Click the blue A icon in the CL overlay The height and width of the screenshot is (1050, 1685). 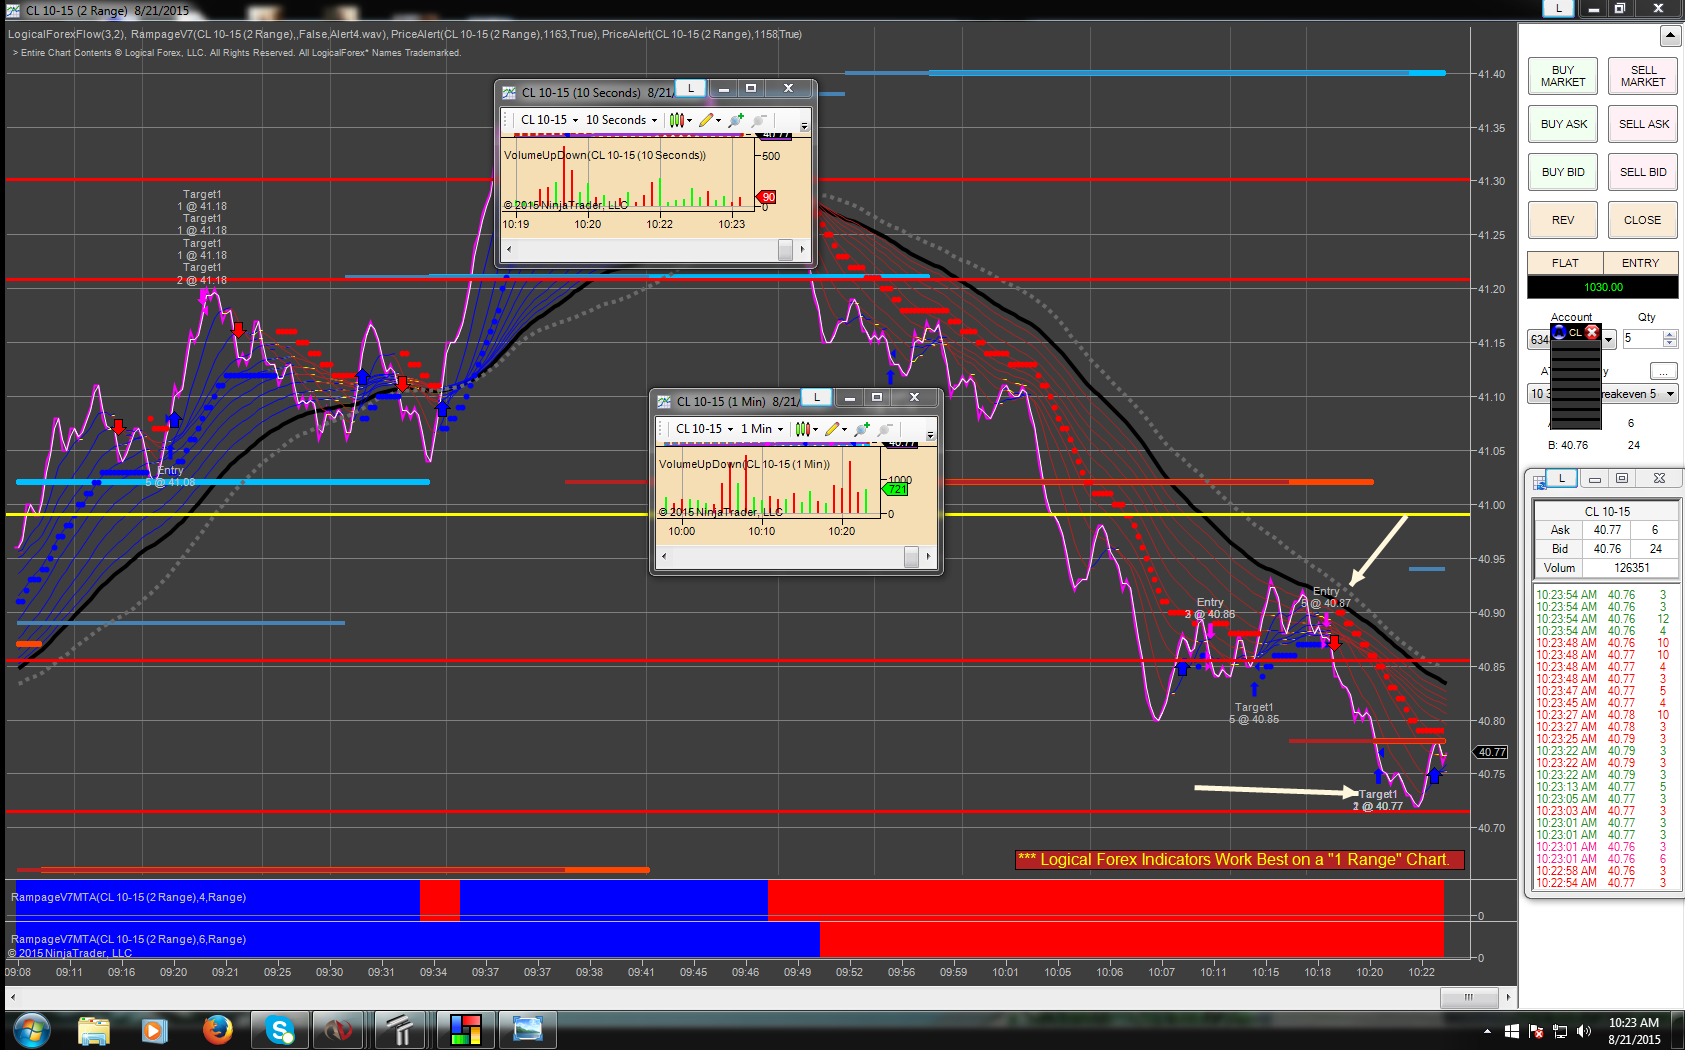pyautogui.click(x=1559, y=332)
